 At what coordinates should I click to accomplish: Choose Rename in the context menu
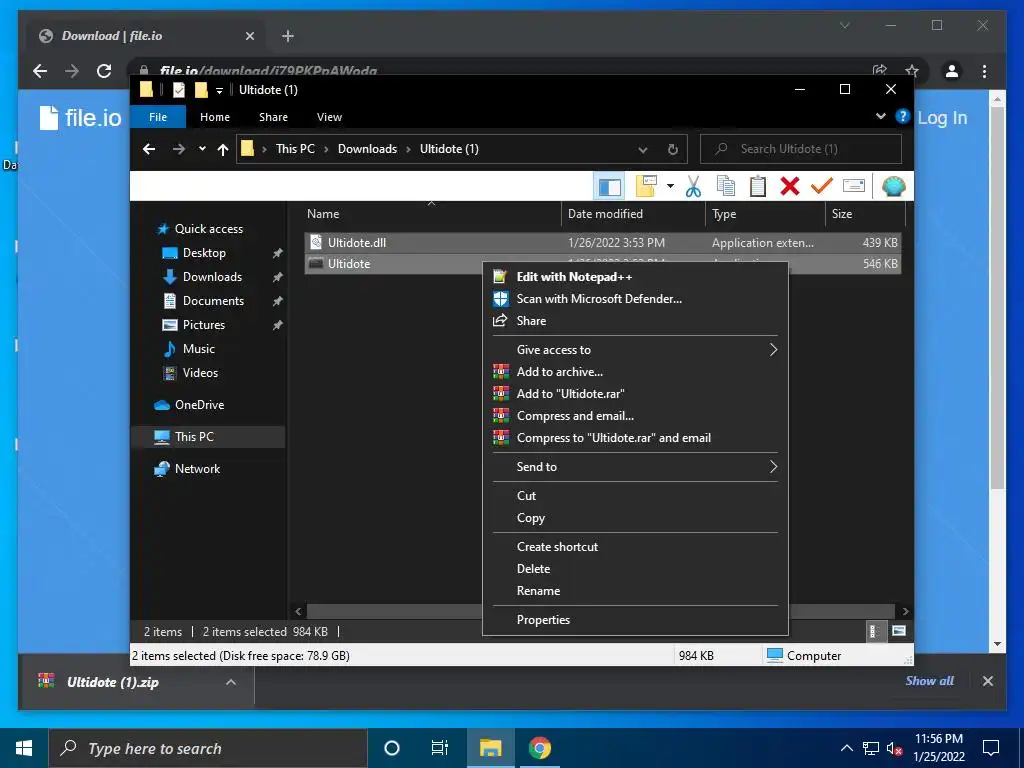[635, 591]
